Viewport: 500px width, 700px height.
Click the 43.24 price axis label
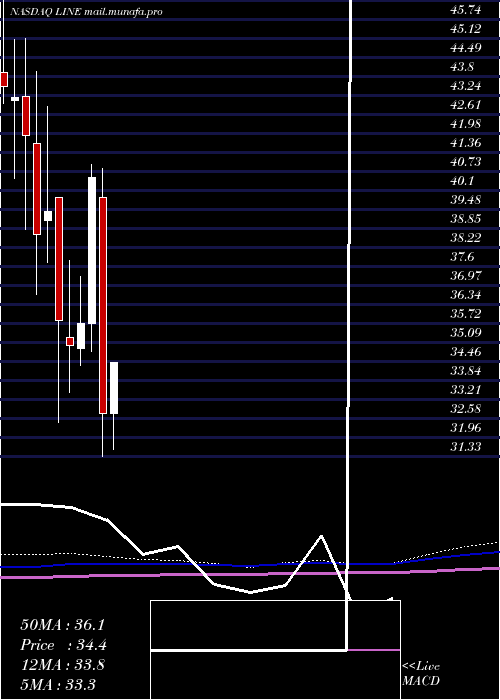coord(466,86)
